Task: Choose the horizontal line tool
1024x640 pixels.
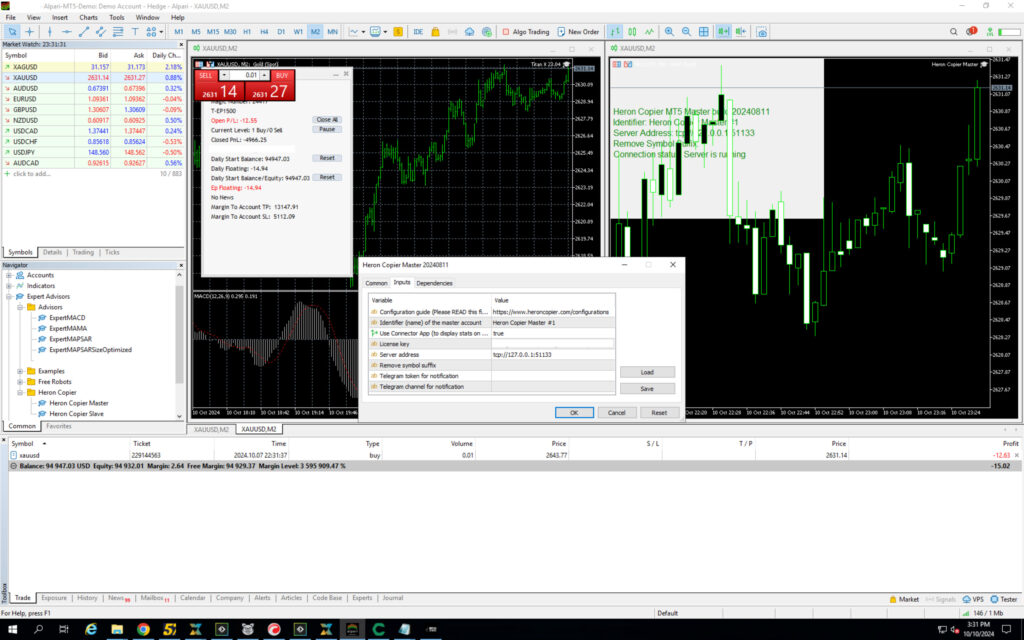Action: pos(67,31)
